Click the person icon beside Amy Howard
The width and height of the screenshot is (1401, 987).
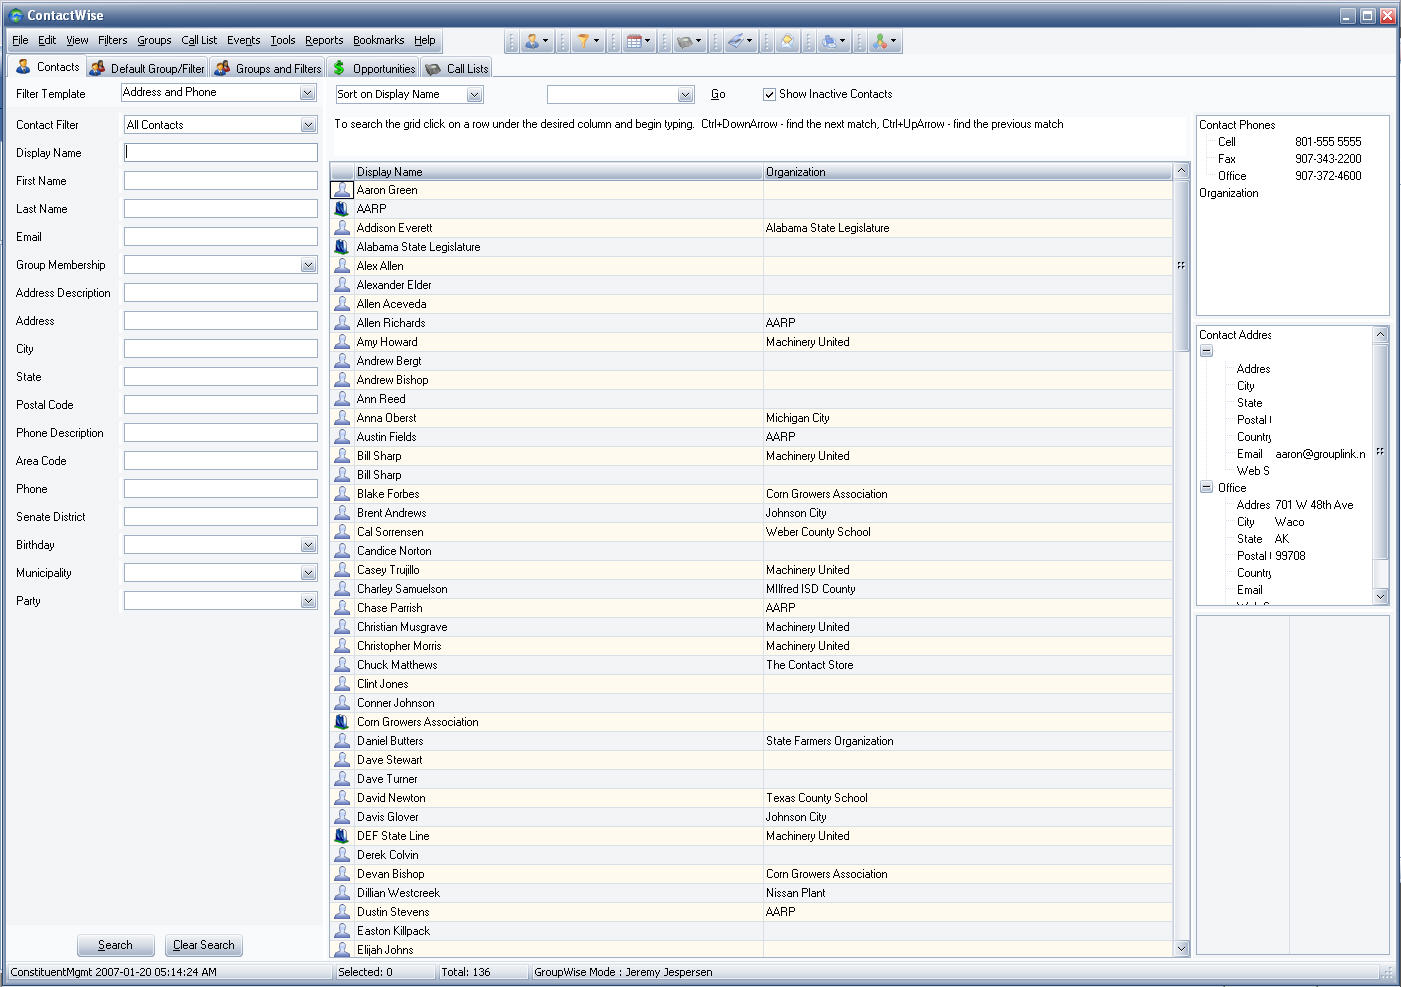(342, 342)
